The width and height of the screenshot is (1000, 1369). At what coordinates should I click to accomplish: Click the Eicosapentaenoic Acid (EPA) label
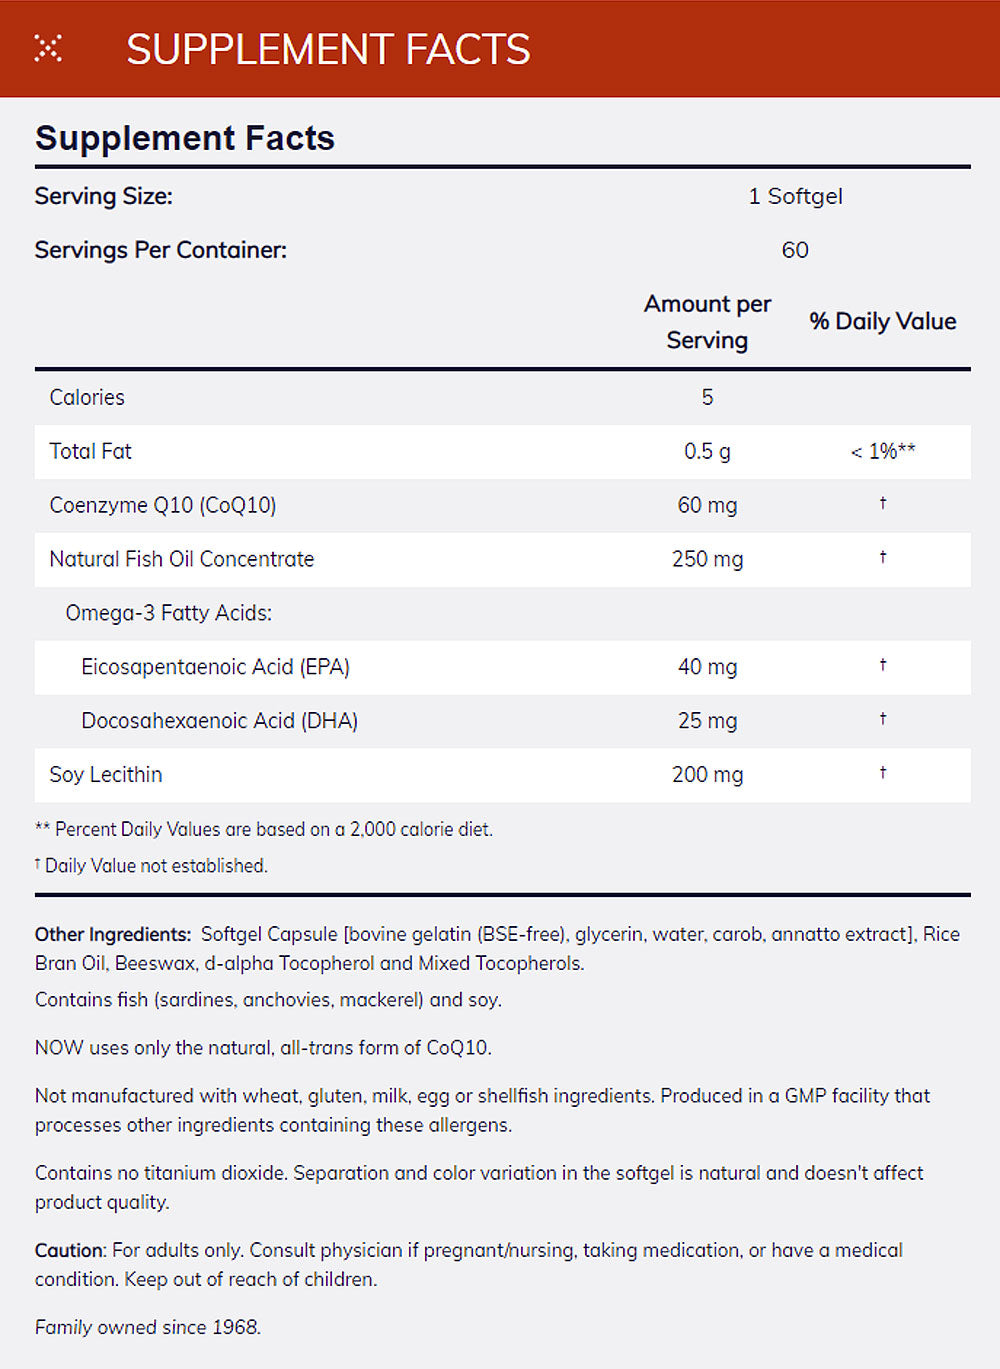coord(216,667)
